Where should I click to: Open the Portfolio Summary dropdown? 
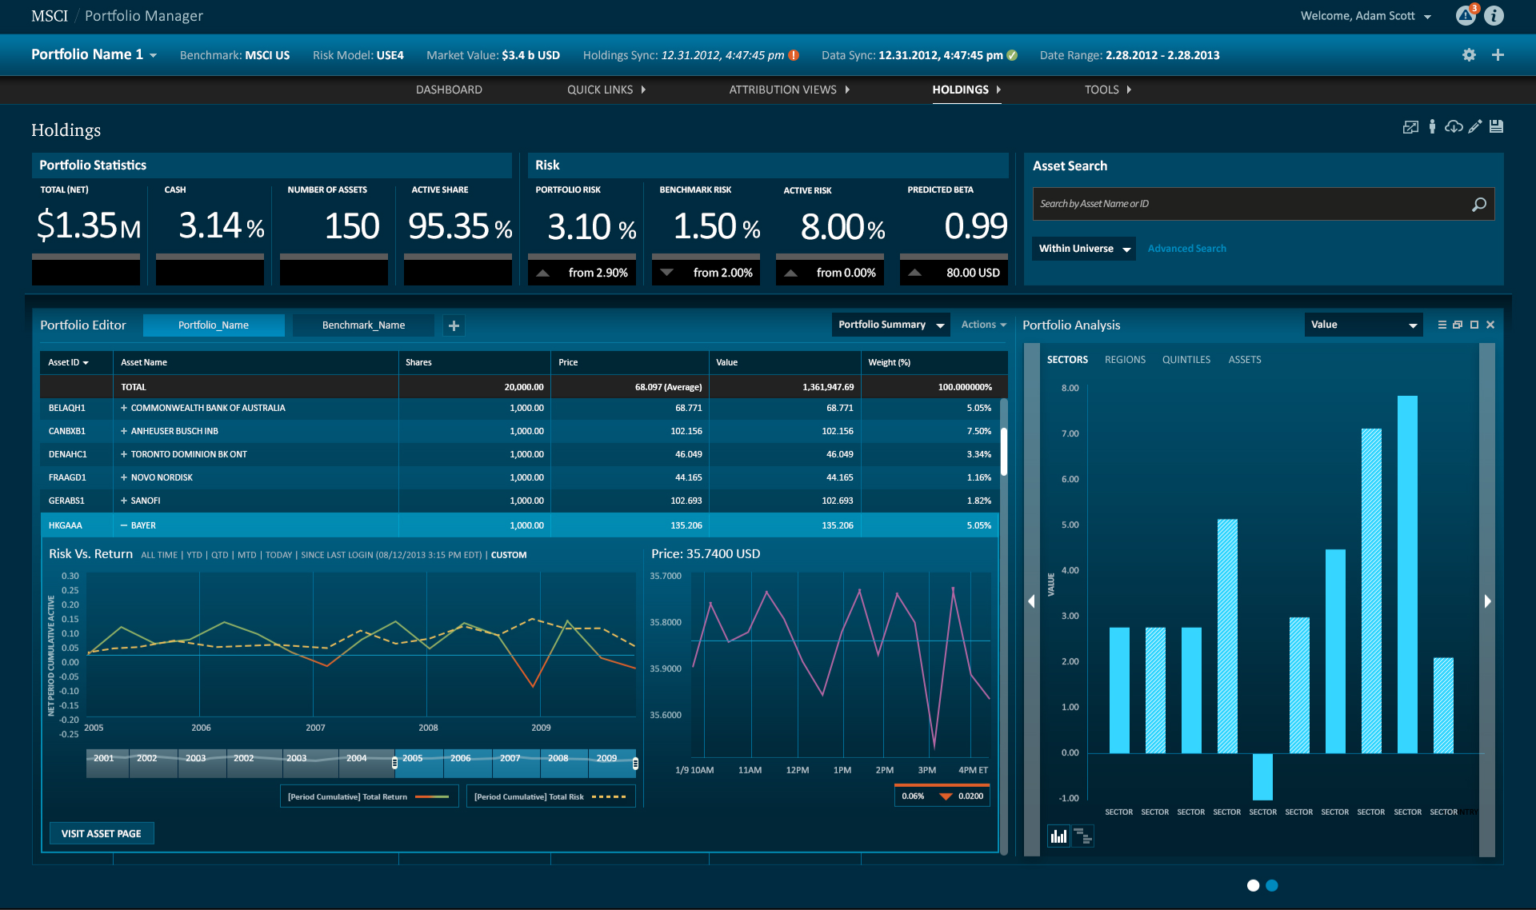(891, 325)
